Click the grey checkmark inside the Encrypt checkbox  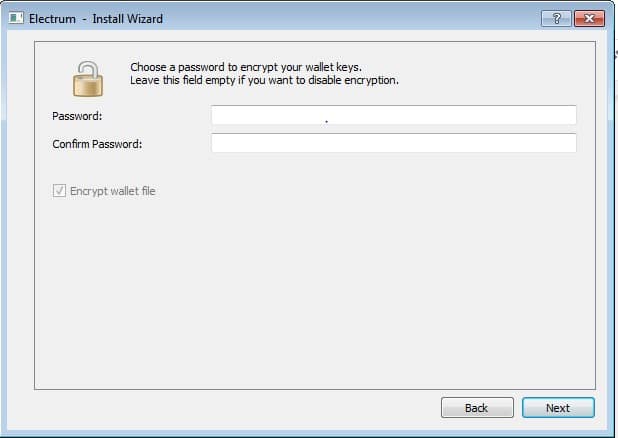(60, 191)
